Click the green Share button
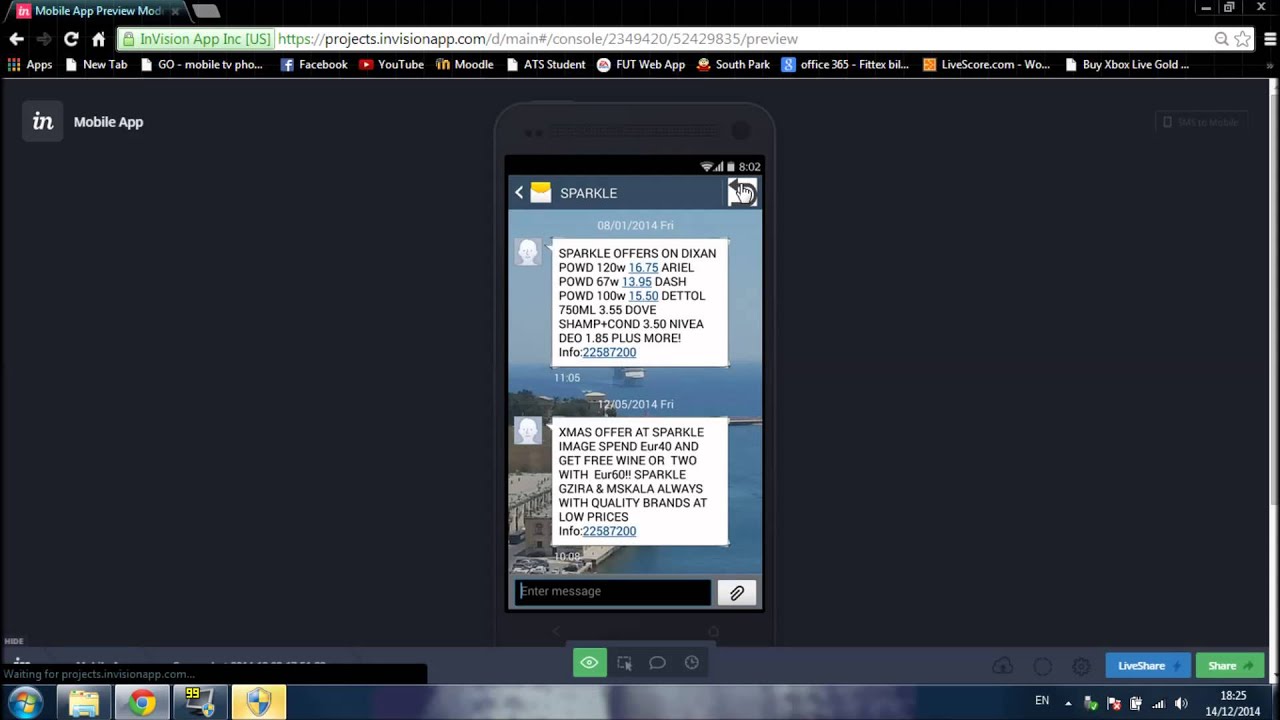This screenshot has width=1280, height=720. click(x=1230, y=666)
